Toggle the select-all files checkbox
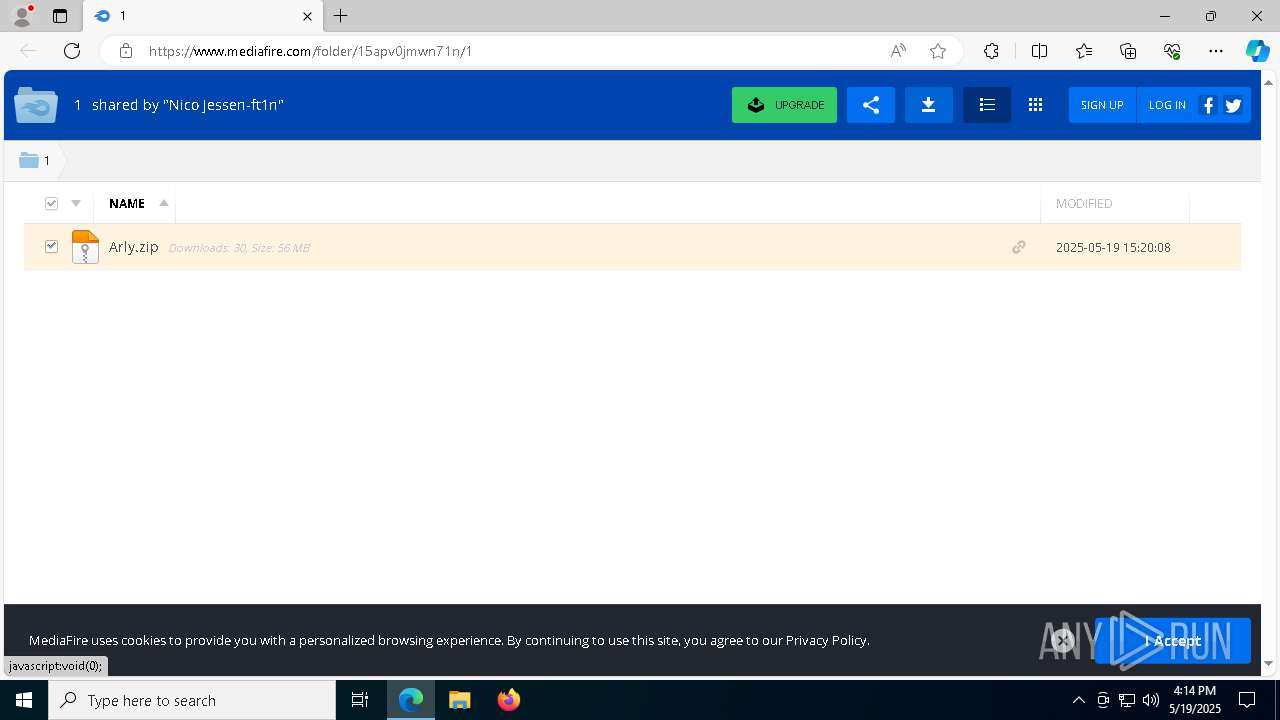Viewport: 1280px width, 720px height. 51,203
